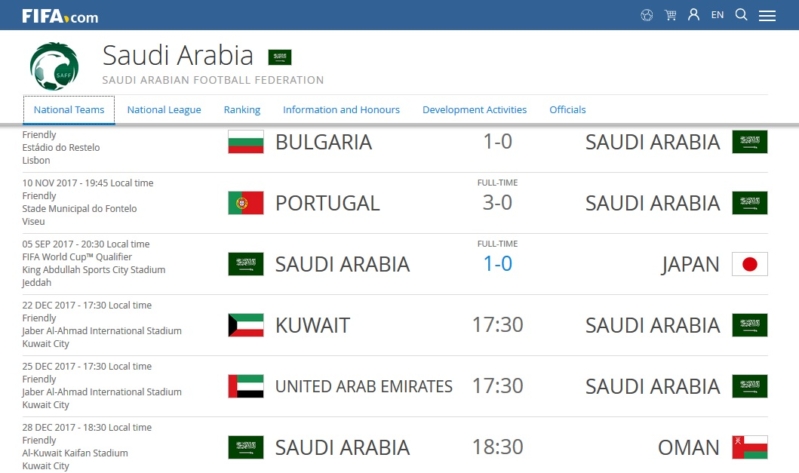799x473 pixels.
Task: Open the user account icon
Action: [694, 15]
